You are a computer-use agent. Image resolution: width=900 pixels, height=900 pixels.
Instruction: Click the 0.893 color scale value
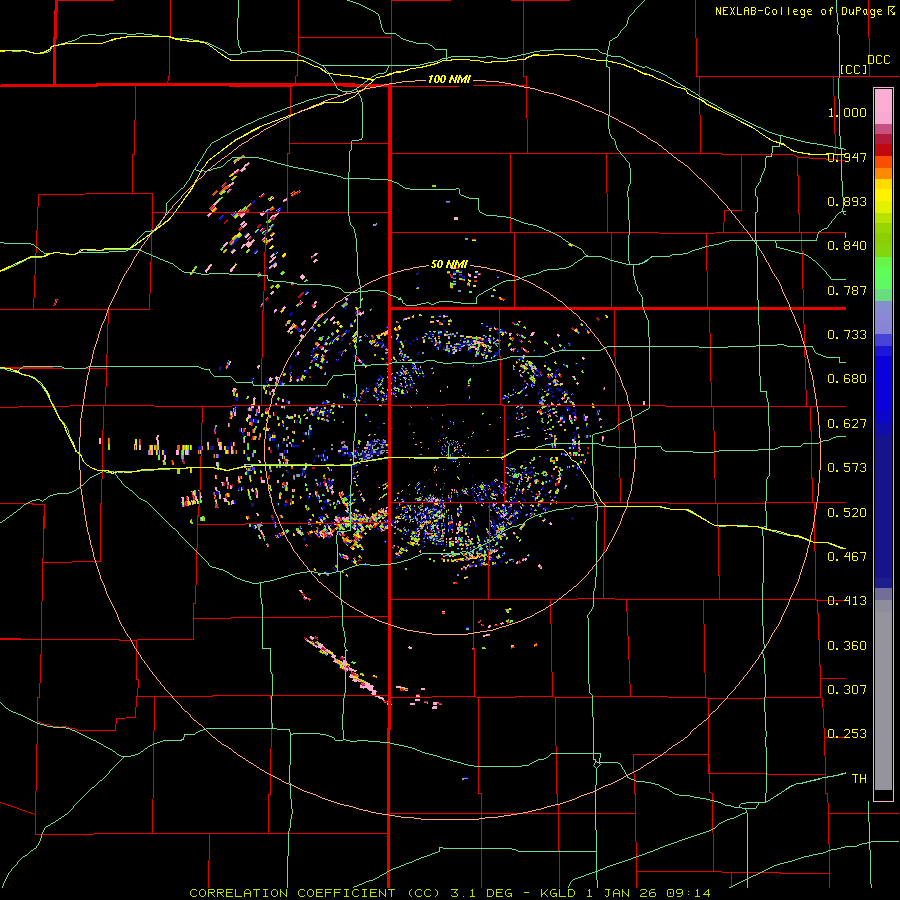tap(847, 201)
